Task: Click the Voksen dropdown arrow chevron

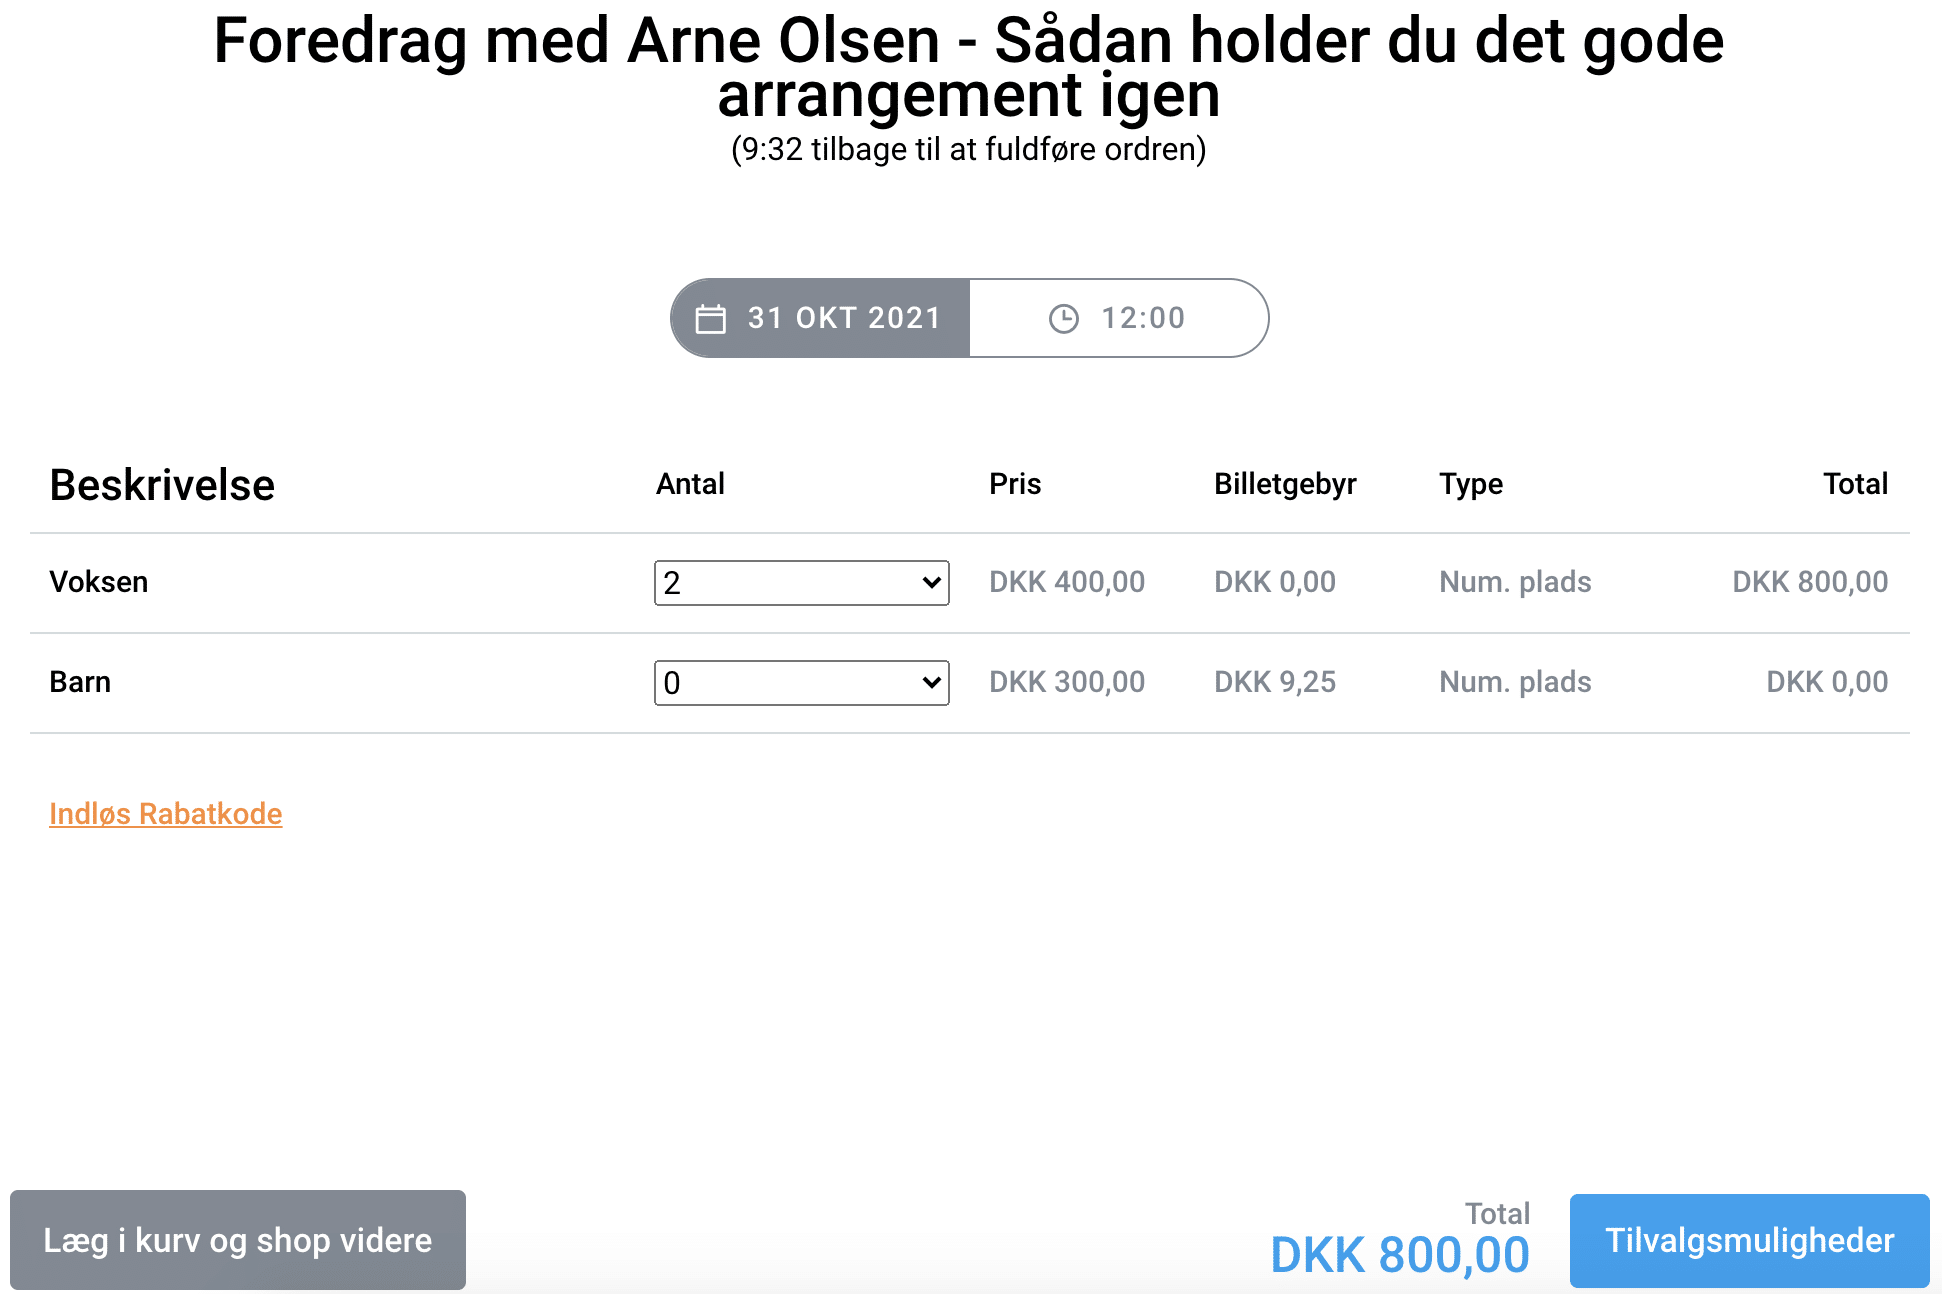Action: 931,583
